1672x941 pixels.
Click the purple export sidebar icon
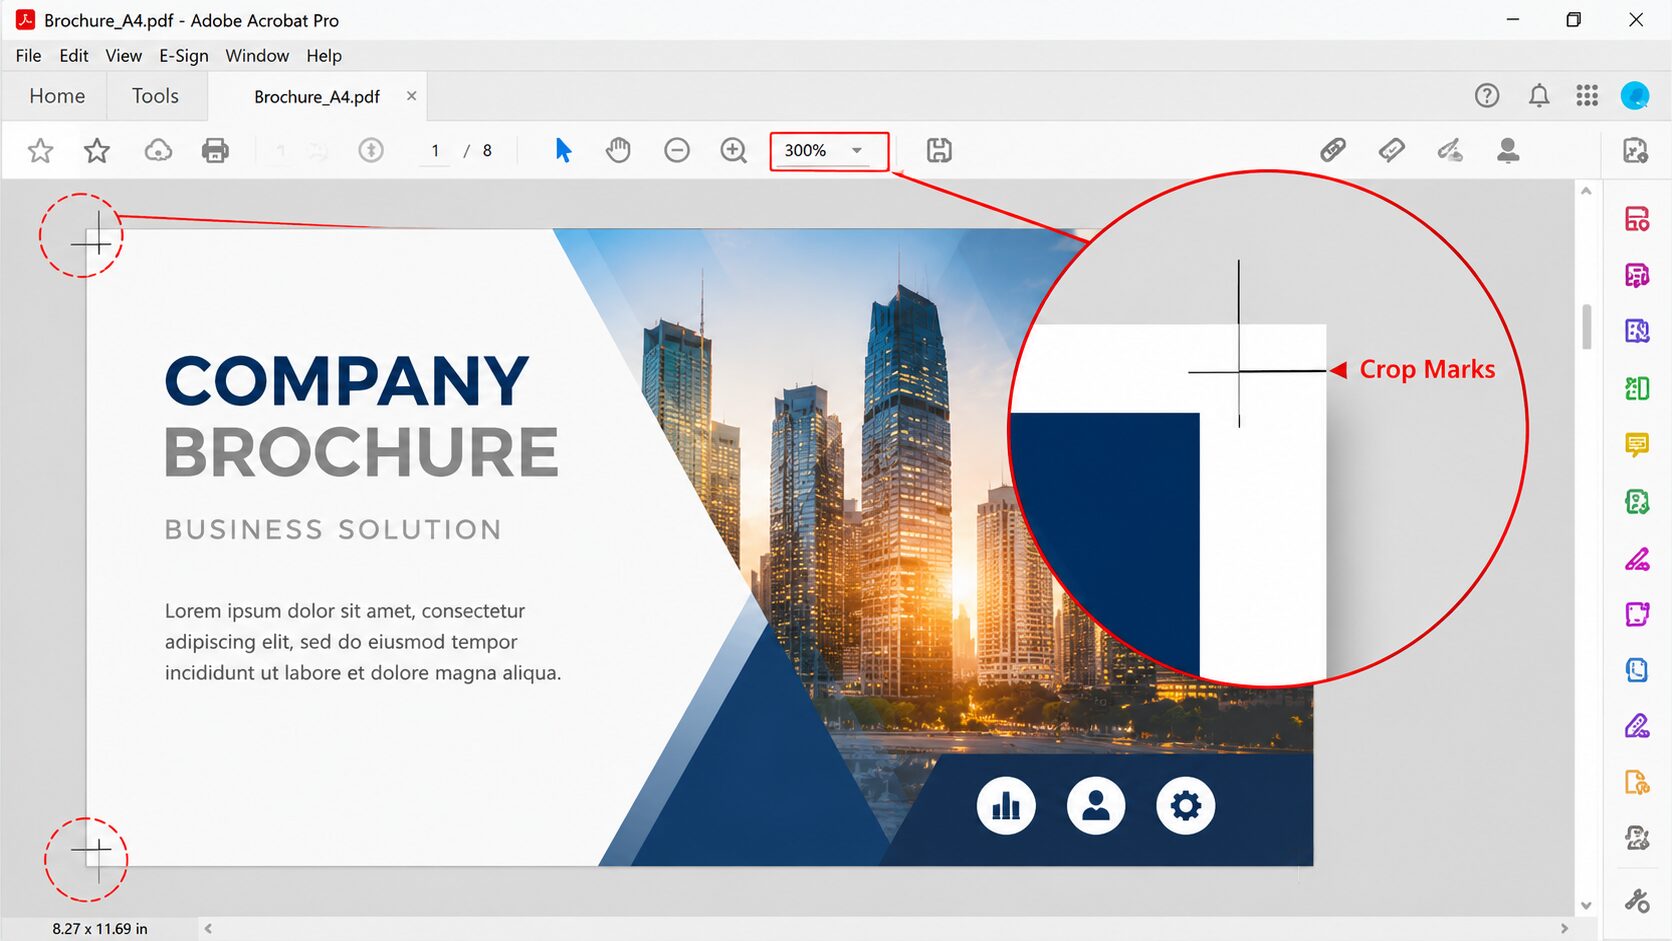click(1637, 331)
